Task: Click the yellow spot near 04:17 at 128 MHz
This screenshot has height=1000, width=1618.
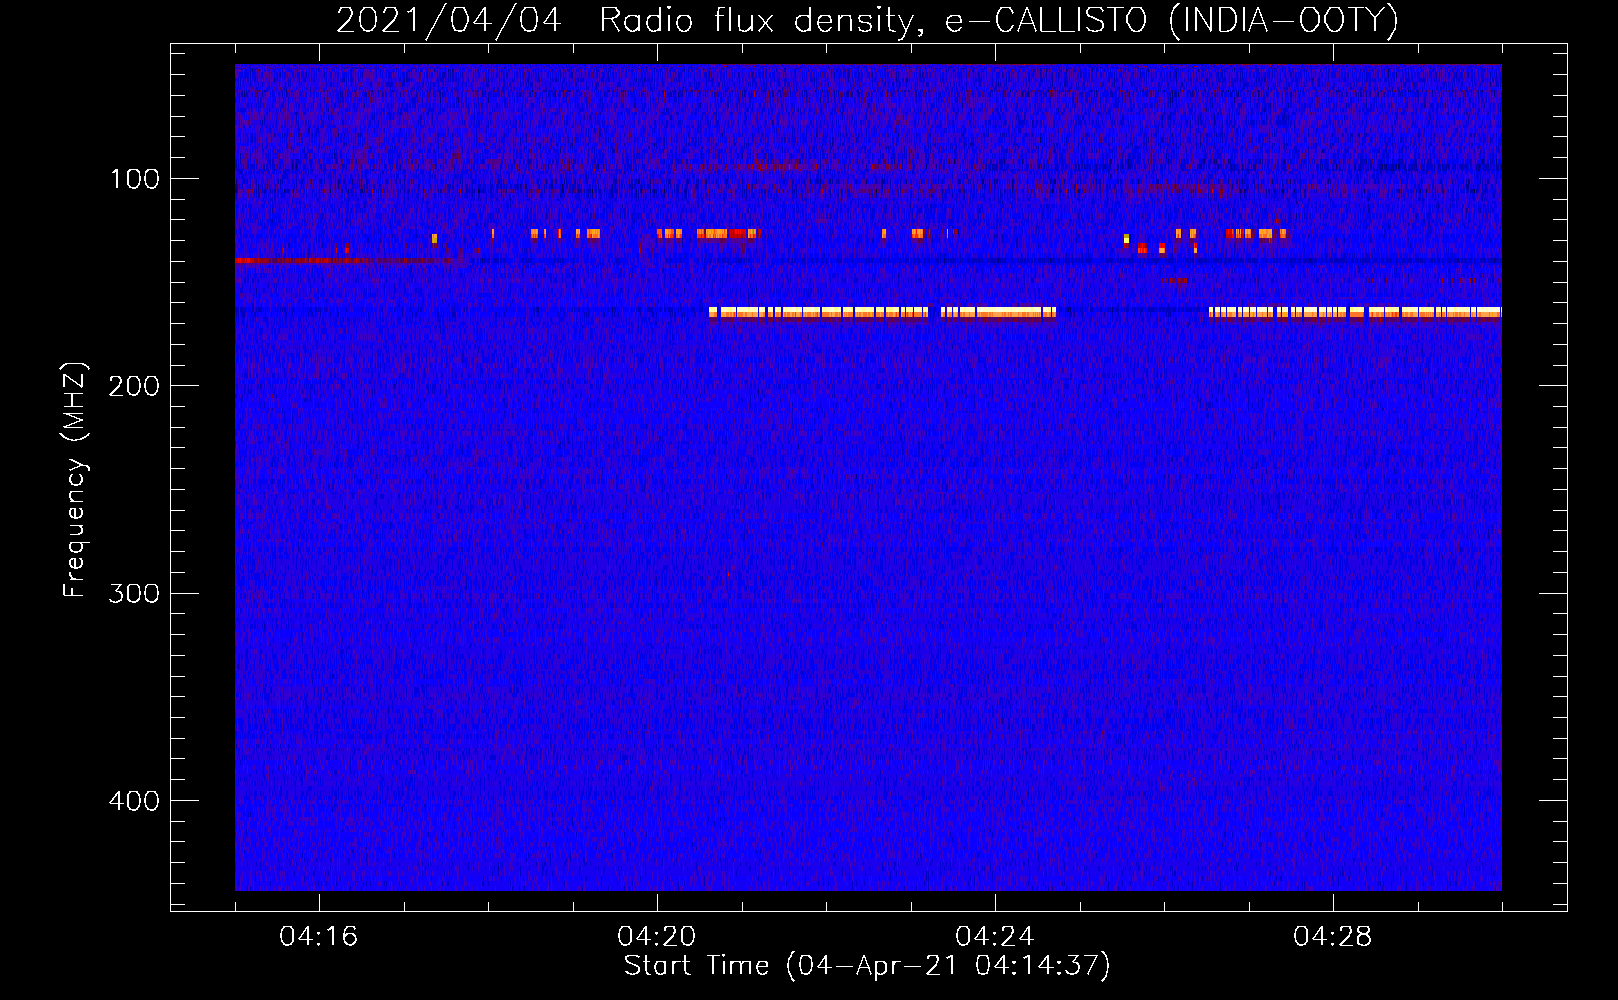Action: coord(434,238)
